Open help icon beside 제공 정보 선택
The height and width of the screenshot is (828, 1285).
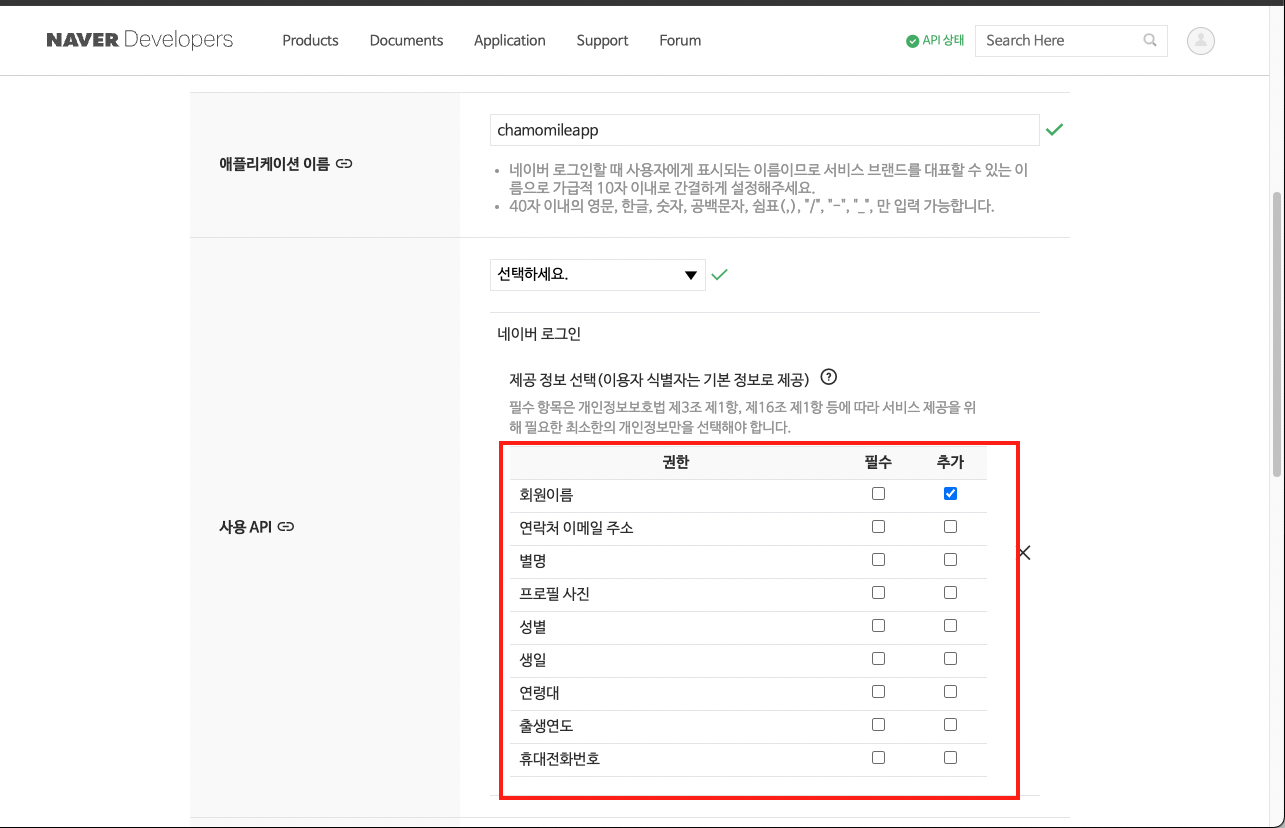(828, 378)
